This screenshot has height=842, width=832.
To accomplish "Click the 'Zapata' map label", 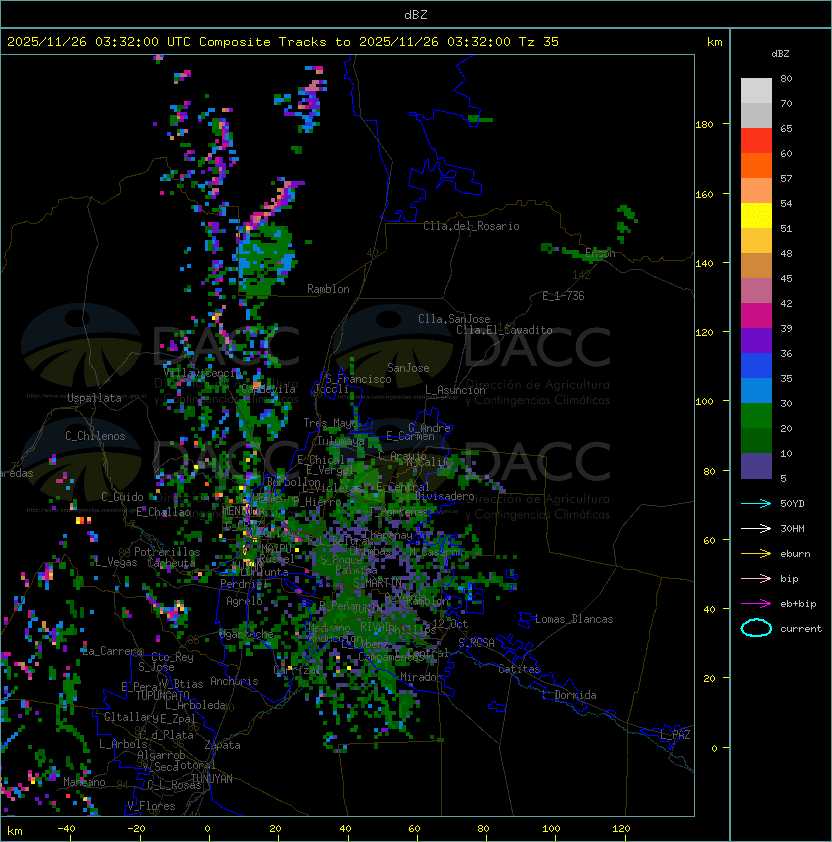I will coord(222,745).
